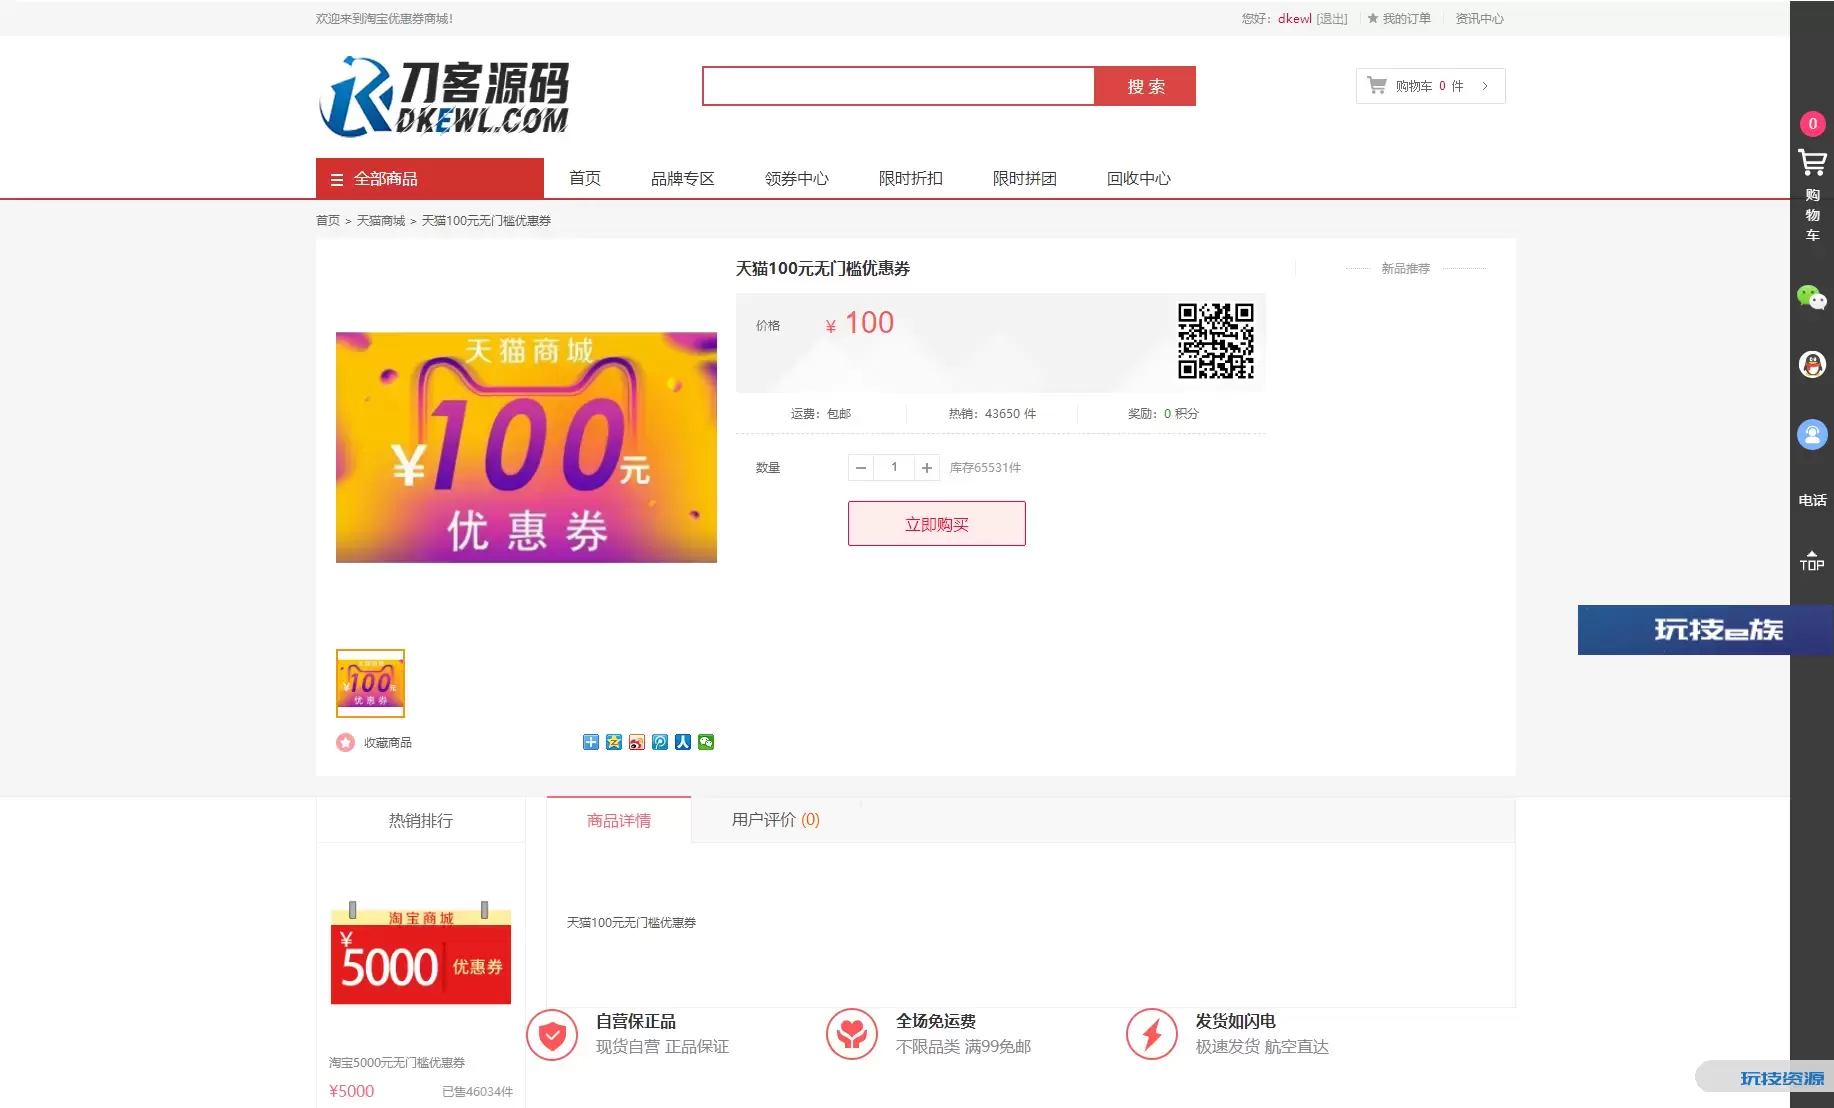Share to Renren icon
The width and height of the screenshot is (1834, 1108).
pyautogui.click(x=683, y=742)
